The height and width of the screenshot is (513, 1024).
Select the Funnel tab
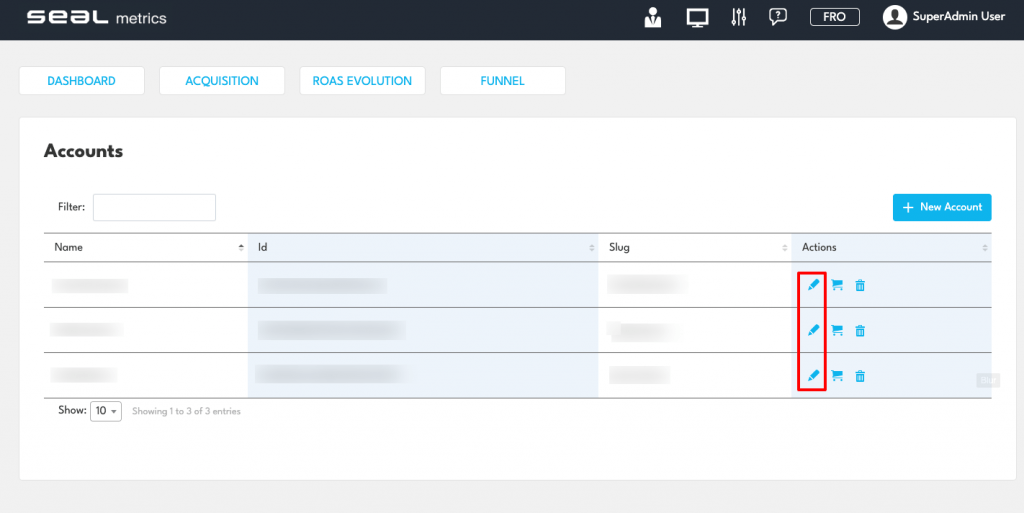click(502, 81)
